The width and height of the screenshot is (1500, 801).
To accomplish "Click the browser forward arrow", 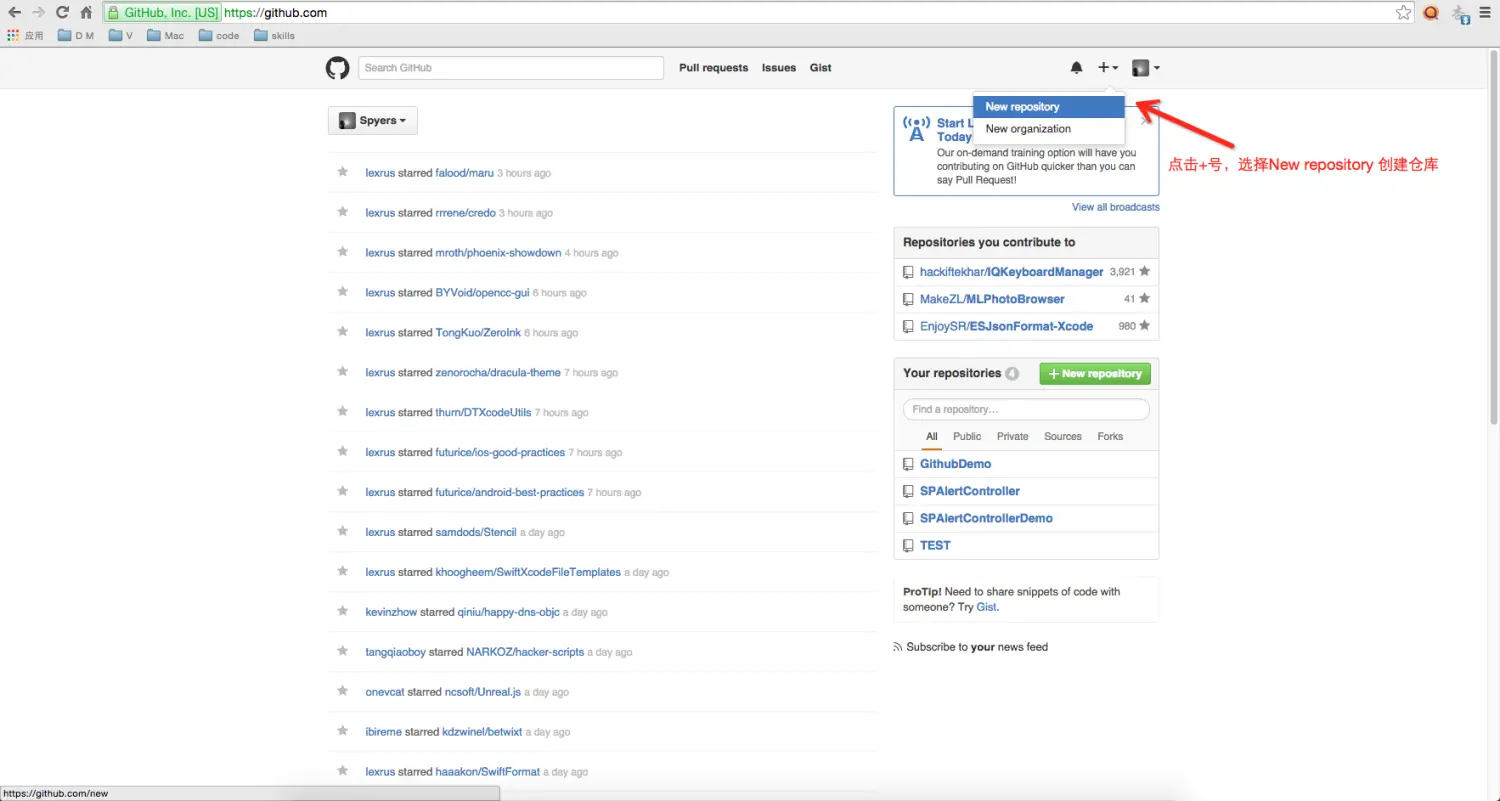I will (x=38, y=13).
